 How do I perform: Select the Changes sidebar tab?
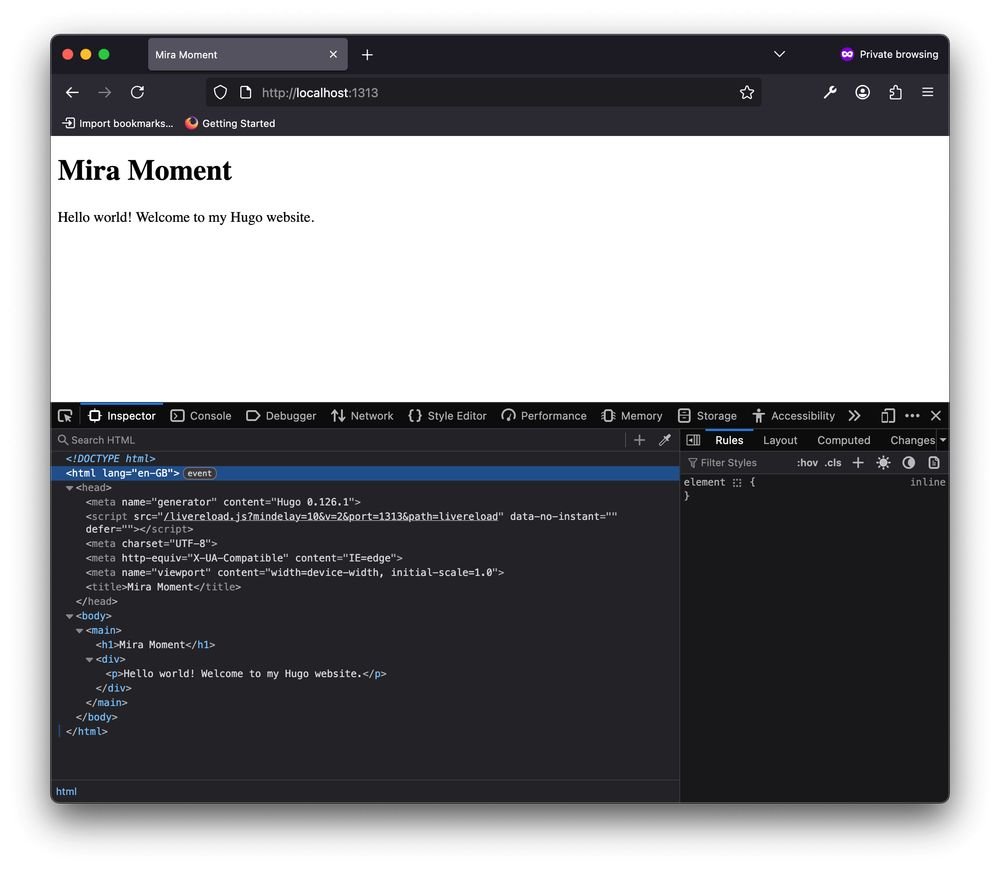pos(912,440)
